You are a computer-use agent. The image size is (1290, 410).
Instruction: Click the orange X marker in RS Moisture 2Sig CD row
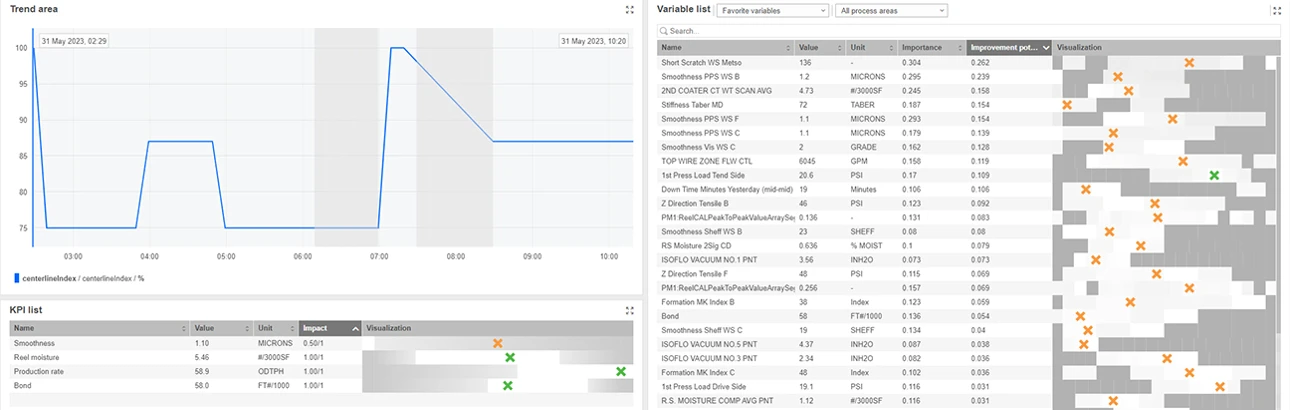coord(1140,245)
